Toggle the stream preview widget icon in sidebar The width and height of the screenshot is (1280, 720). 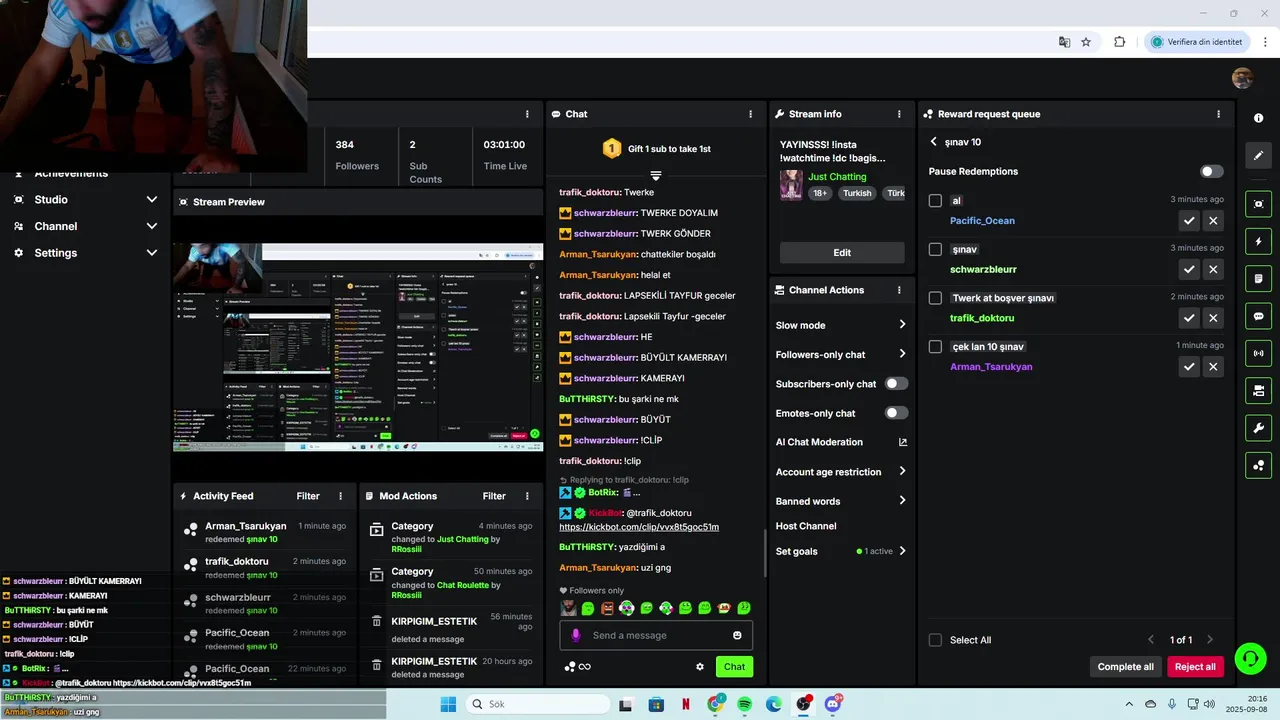tap(1258, 204)
